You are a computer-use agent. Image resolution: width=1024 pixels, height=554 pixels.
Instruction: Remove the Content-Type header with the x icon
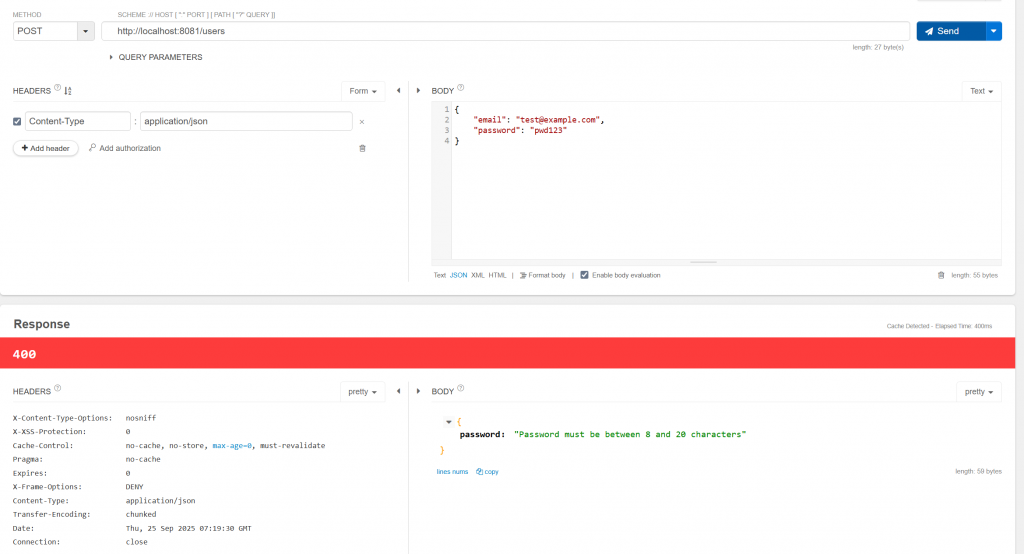(362, 122)
